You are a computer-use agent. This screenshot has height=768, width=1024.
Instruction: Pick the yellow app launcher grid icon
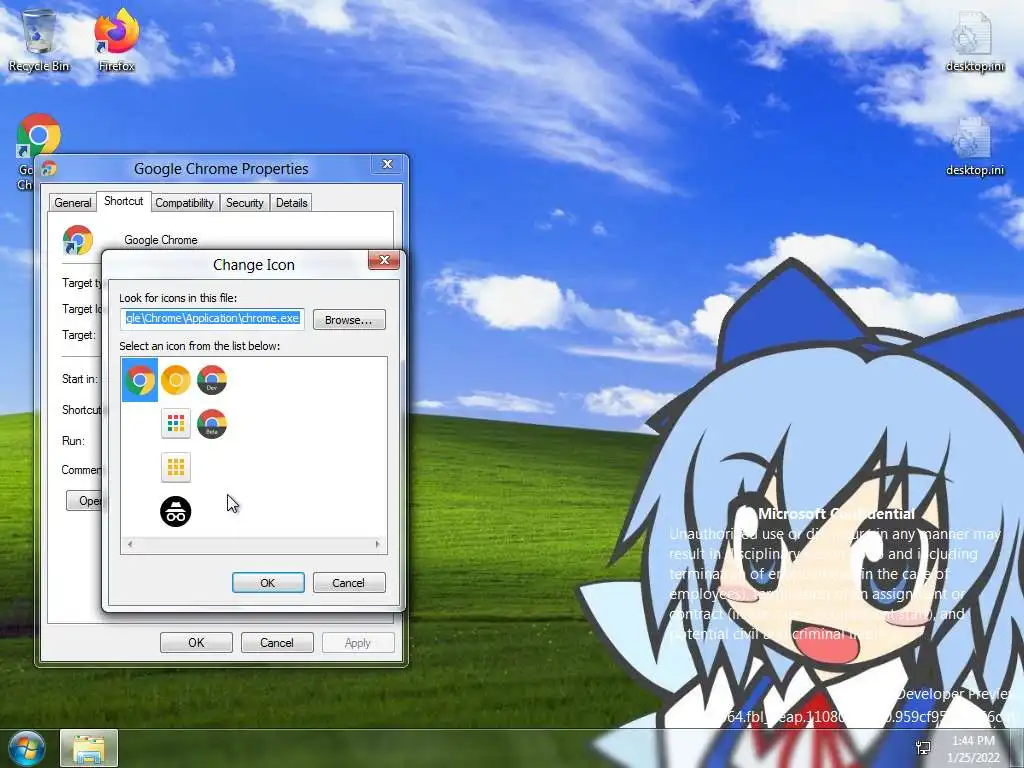click(176, 468)
